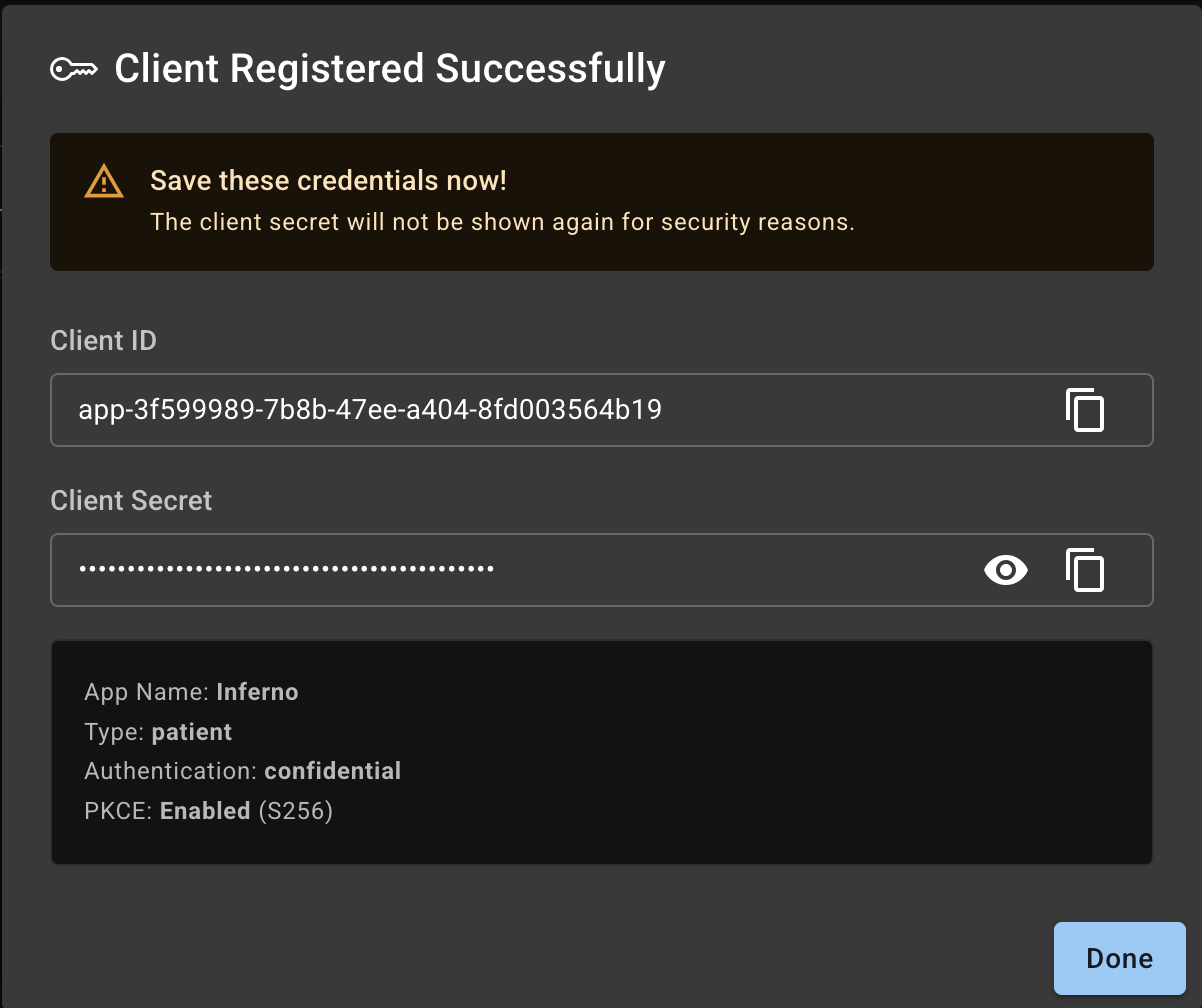Image resolution: width=1202 pixels, height=1008 pixels.
Task: Click the Client ID label
Action: tap(103, 341)
